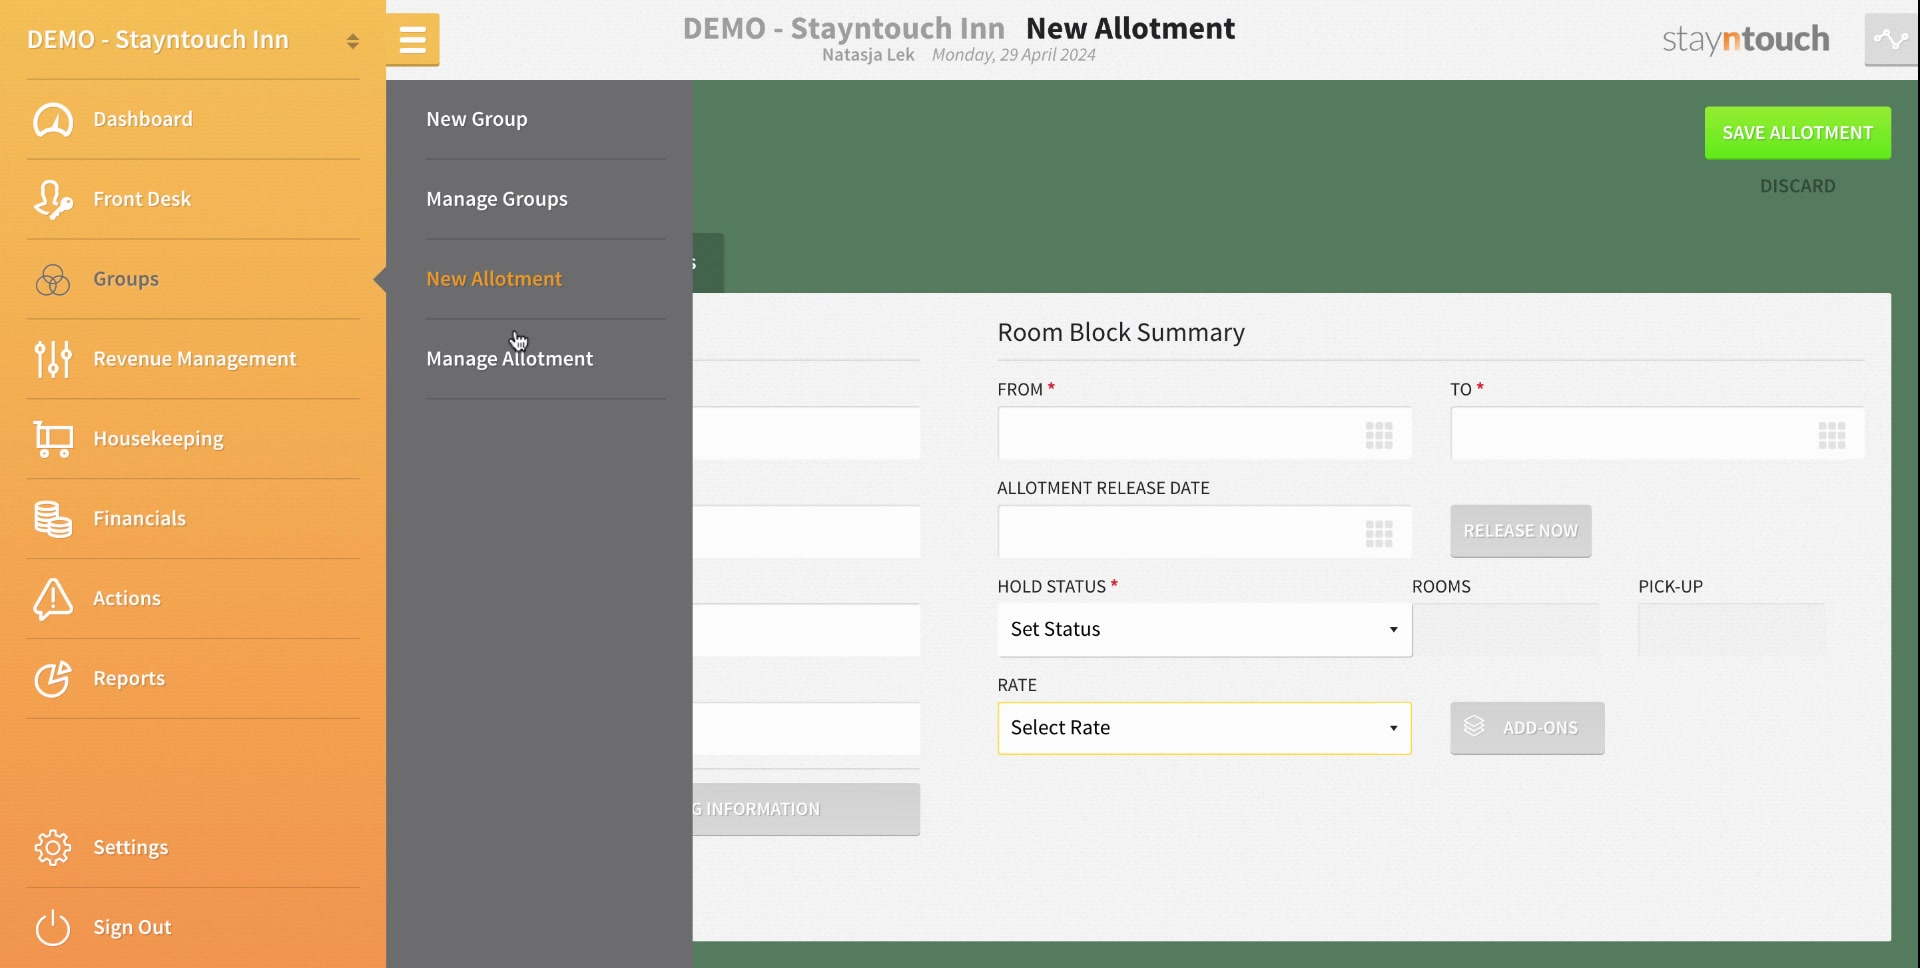Click the Dashboard gauge icon

pos(53,120)
